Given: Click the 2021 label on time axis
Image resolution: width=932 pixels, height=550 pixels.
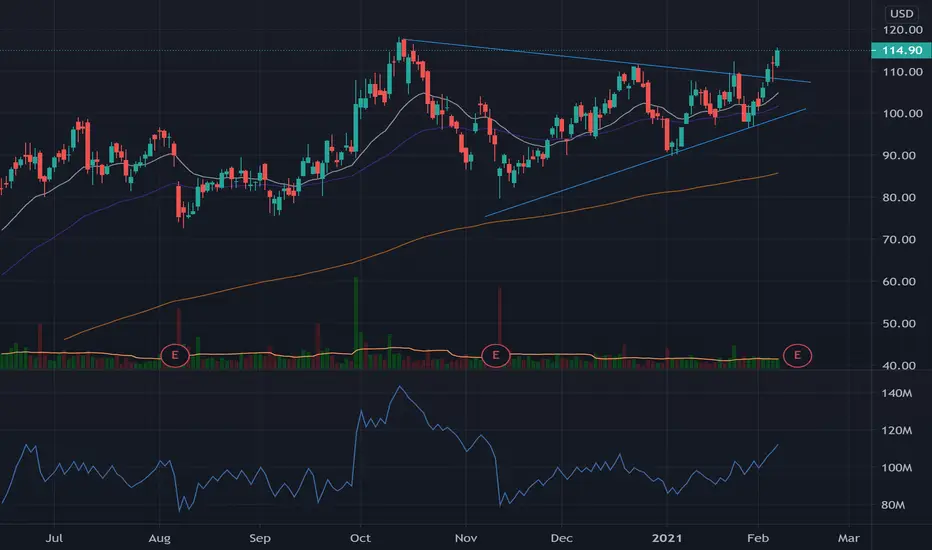Looking at the screenshot, I should tap(667, 538).
